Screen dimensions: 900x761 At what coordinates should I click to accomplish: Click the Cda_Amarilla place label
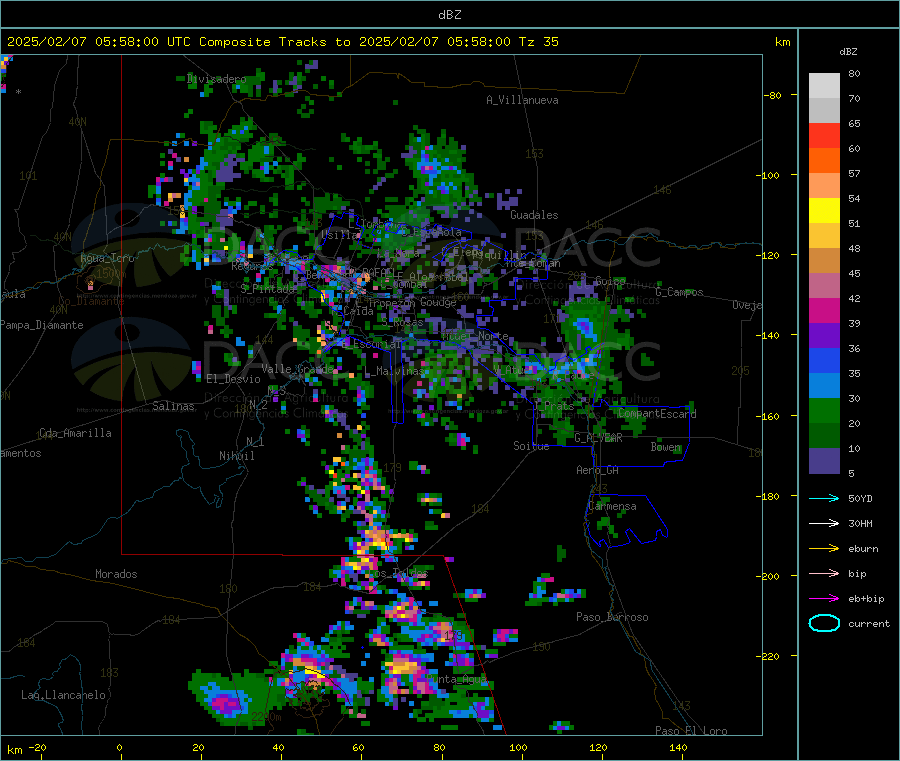[x=75, y=433]
